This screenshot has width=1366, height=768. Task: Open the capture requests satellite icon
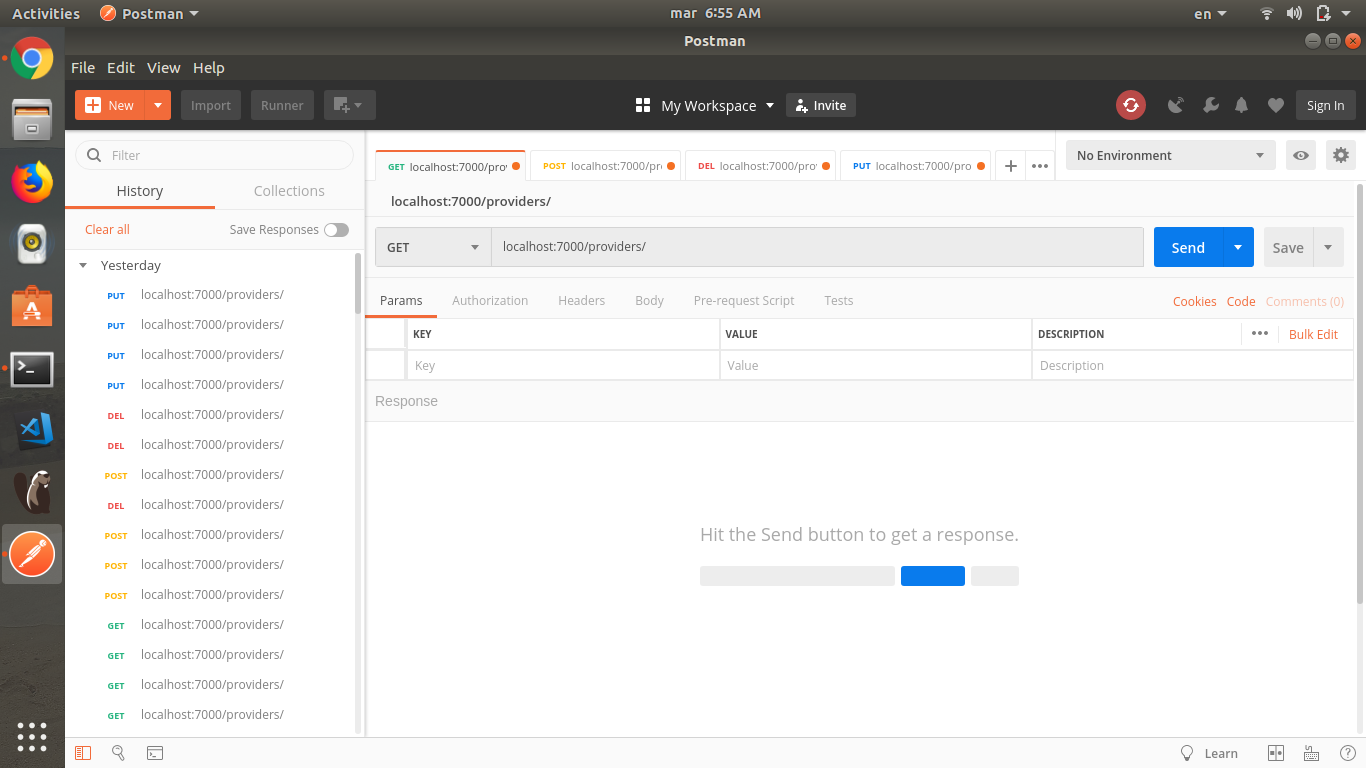coord(1176,105)
